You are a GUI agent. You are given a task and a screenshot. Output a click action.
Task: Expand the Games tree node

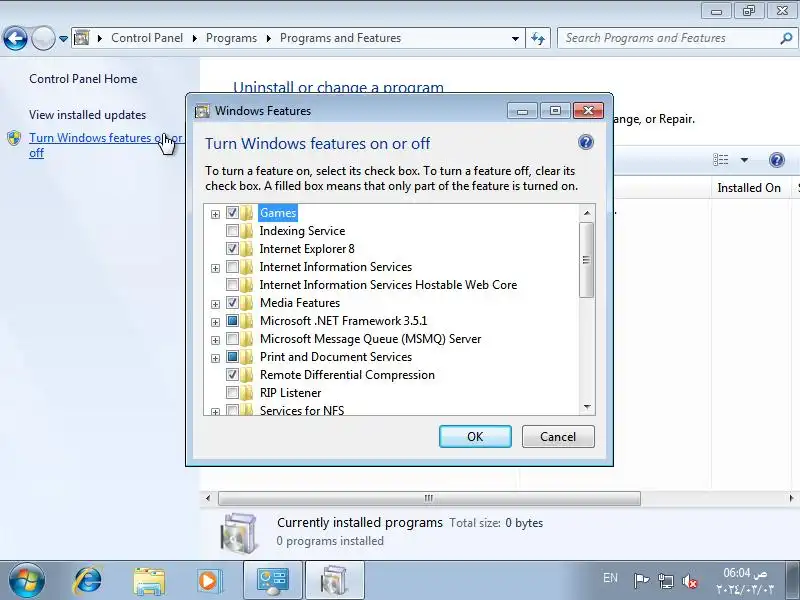pyautogui.click(x=215, y=214)
